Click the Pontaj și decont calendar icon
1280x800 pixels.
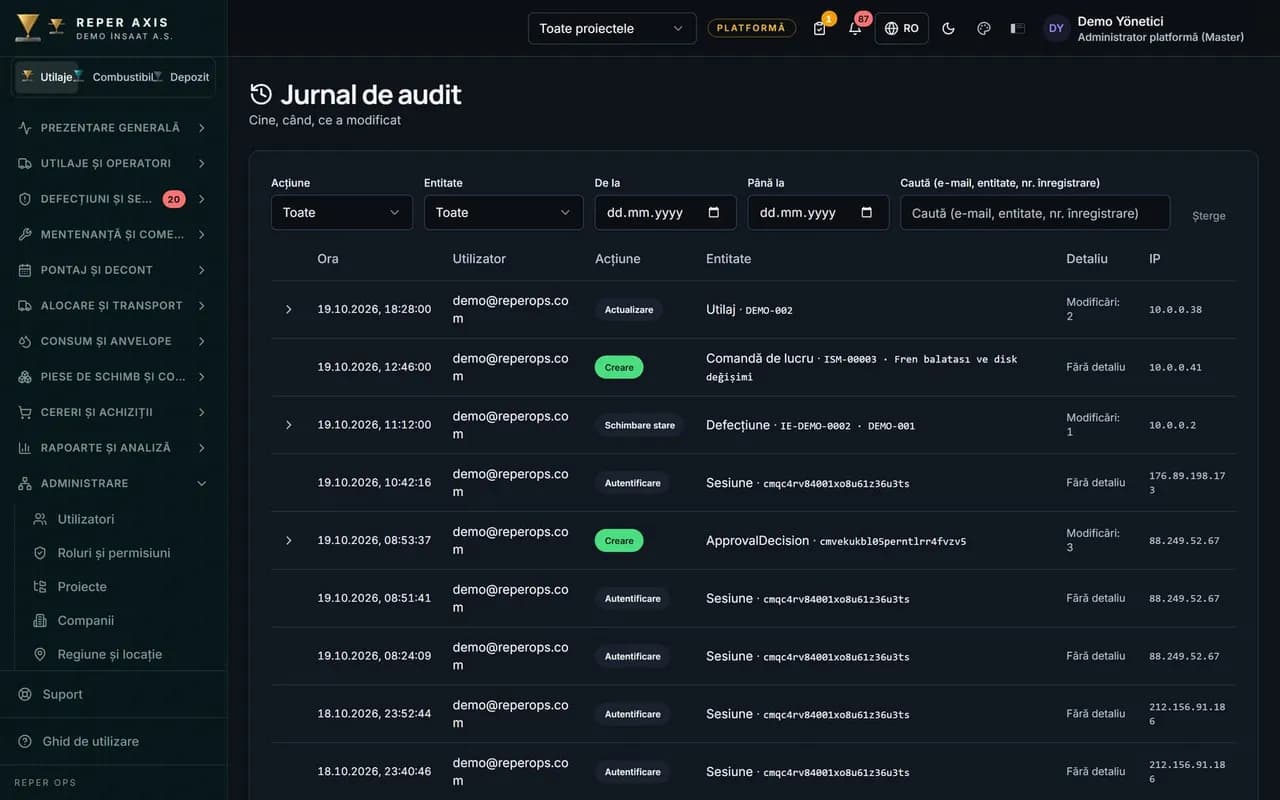[x=25, y=270]
